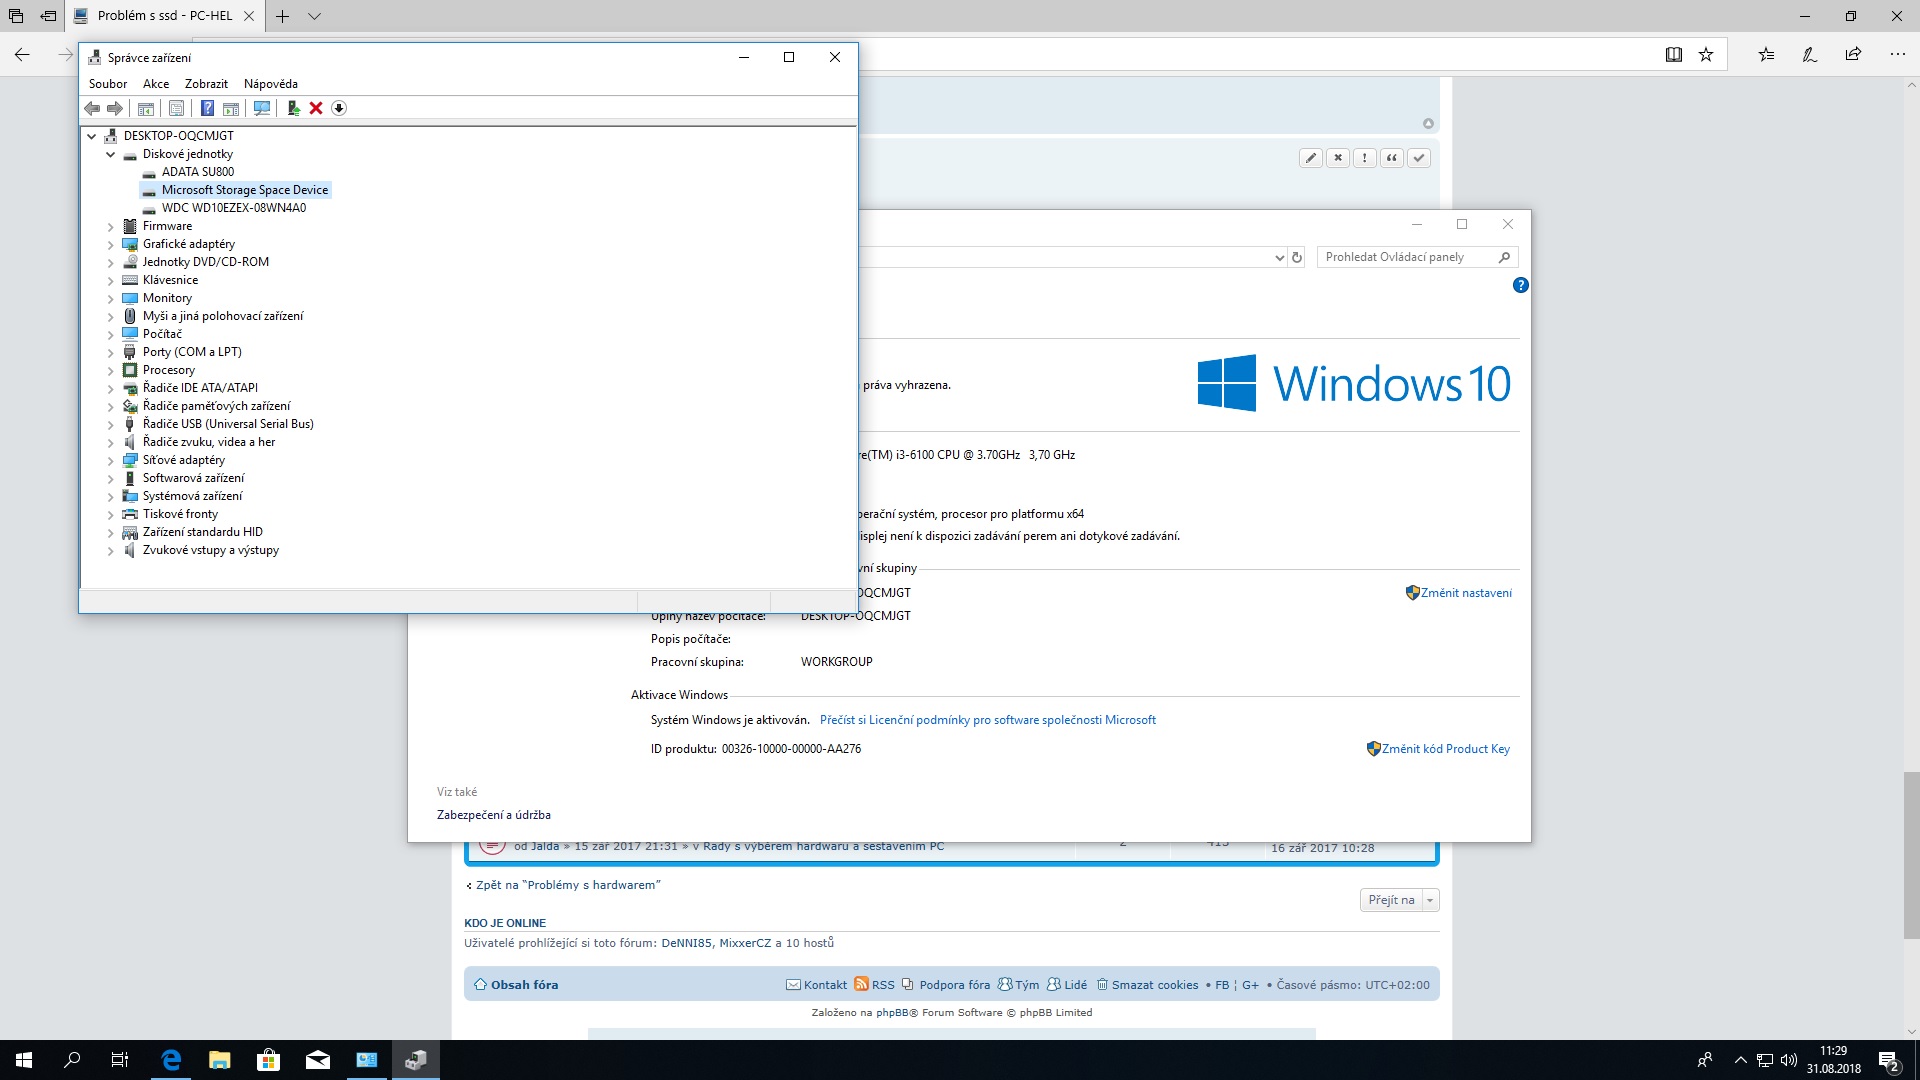The image size is (1920, 1080).
Task: Open the blue help question mark icon
Action: point(207,108)
